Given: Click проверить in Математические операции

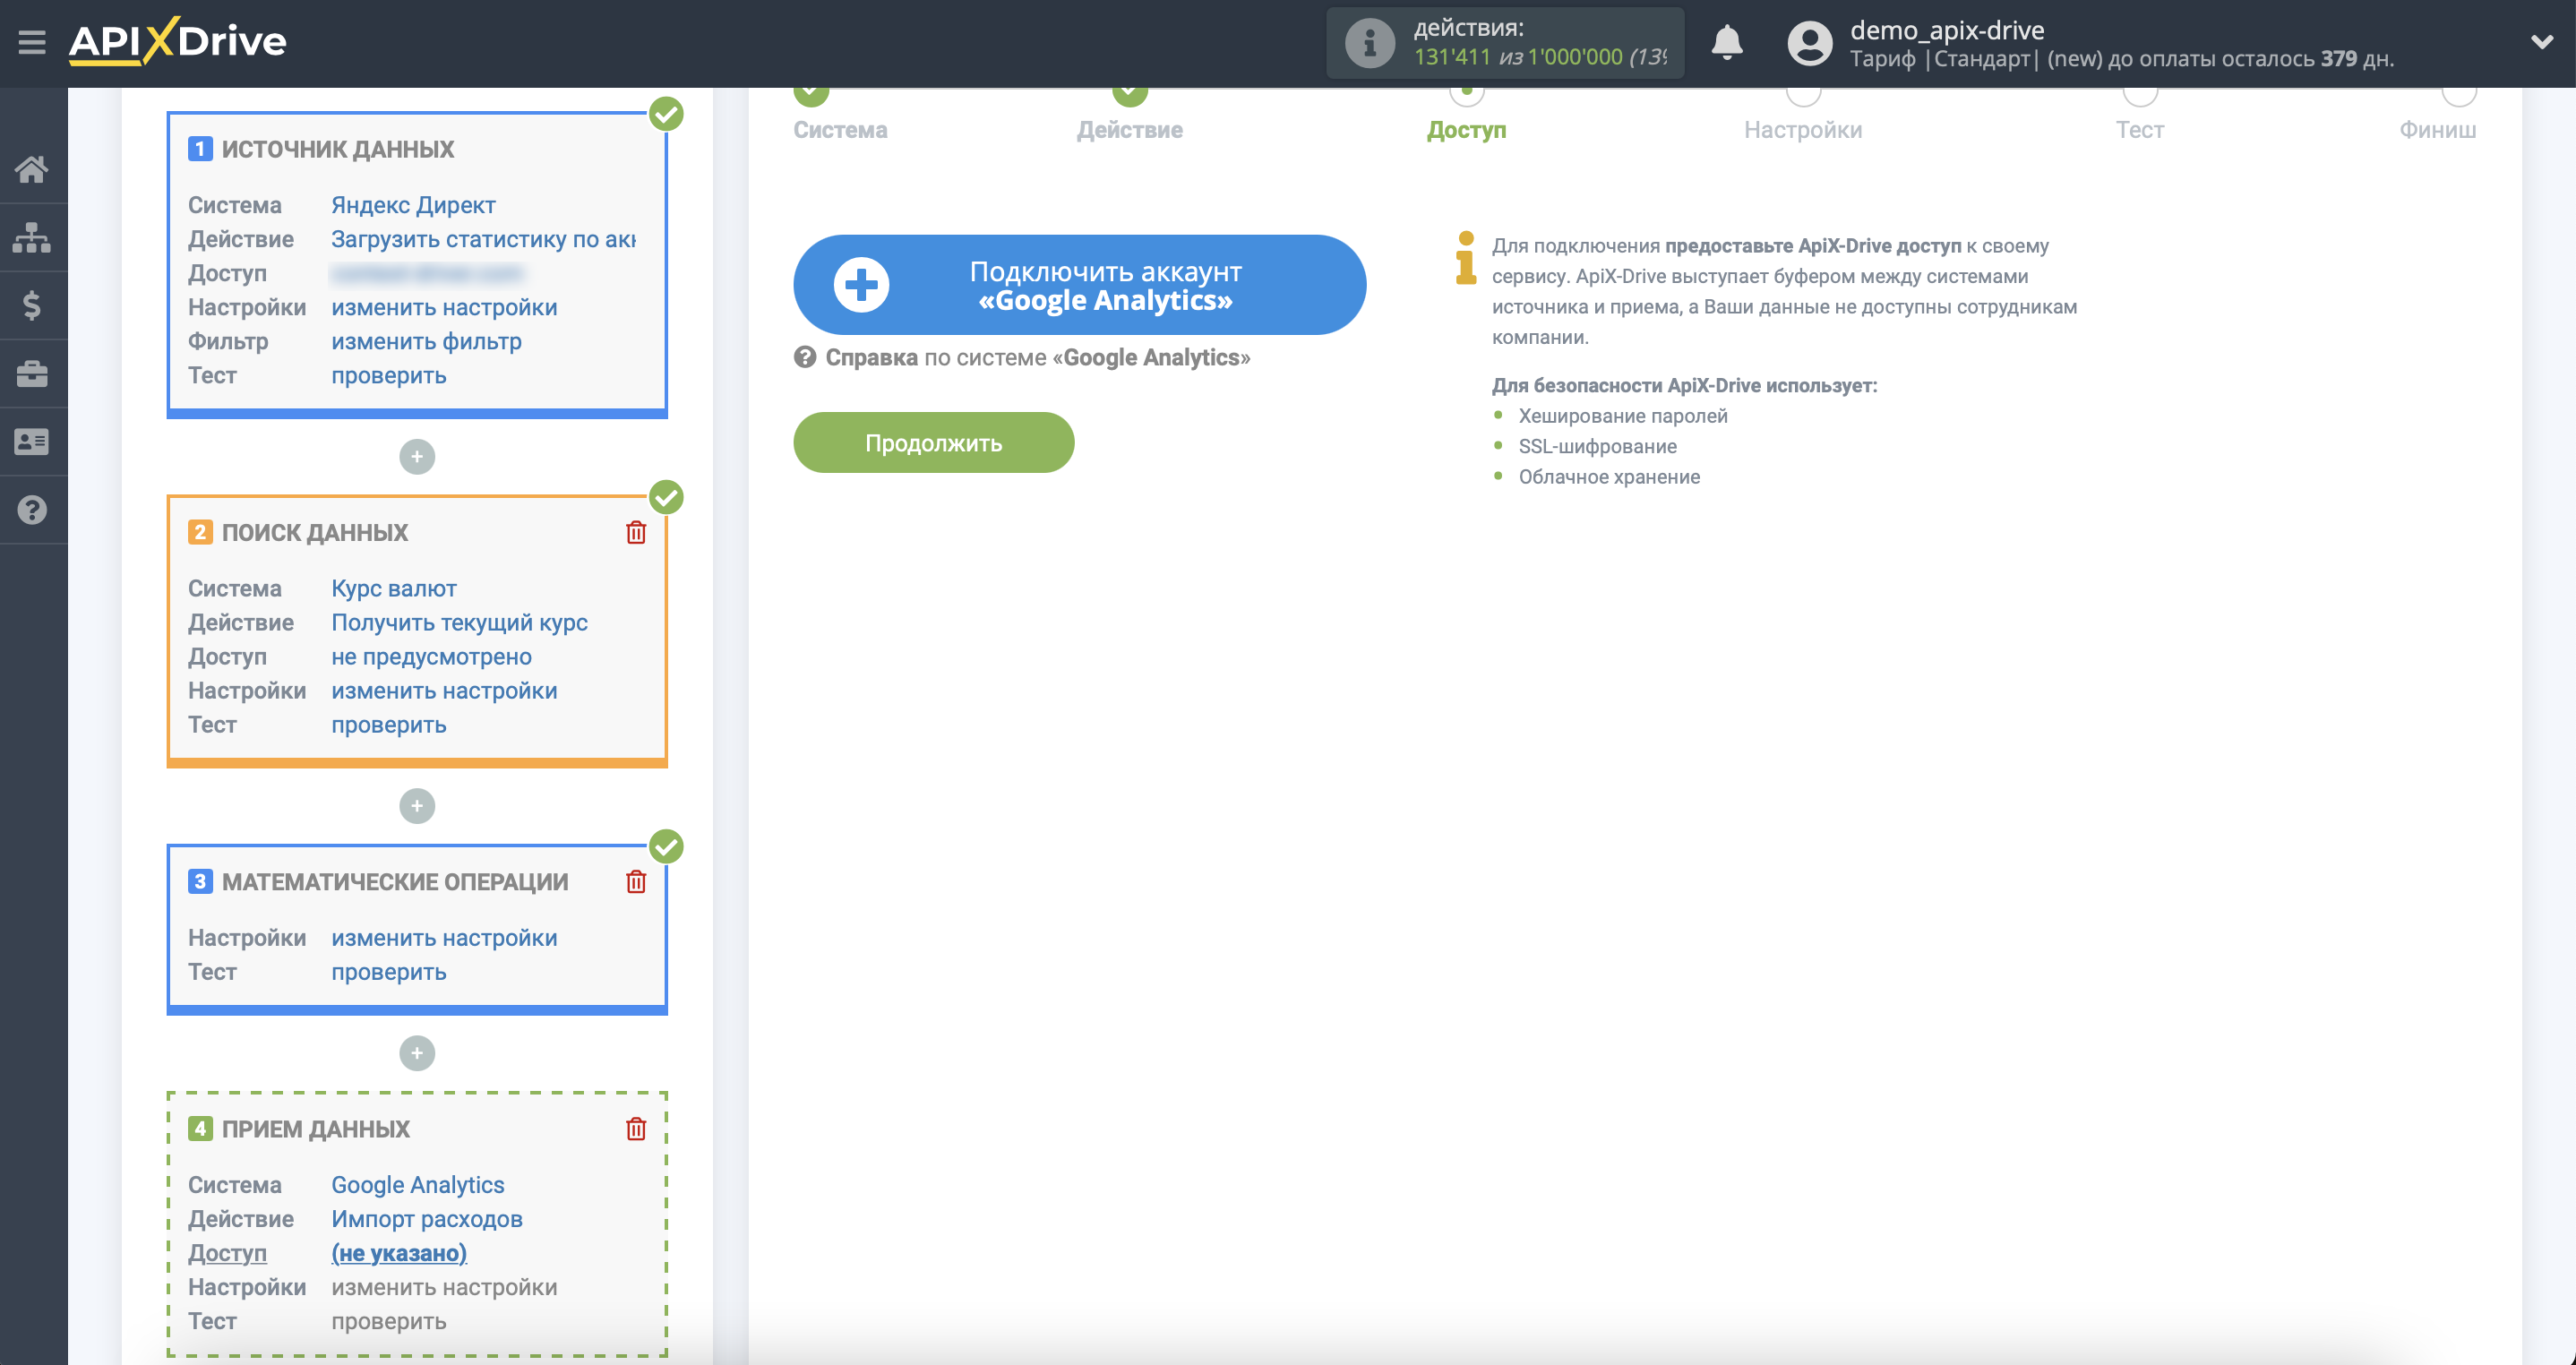Looking at the screenshot, I should click(x=388, y=971).
